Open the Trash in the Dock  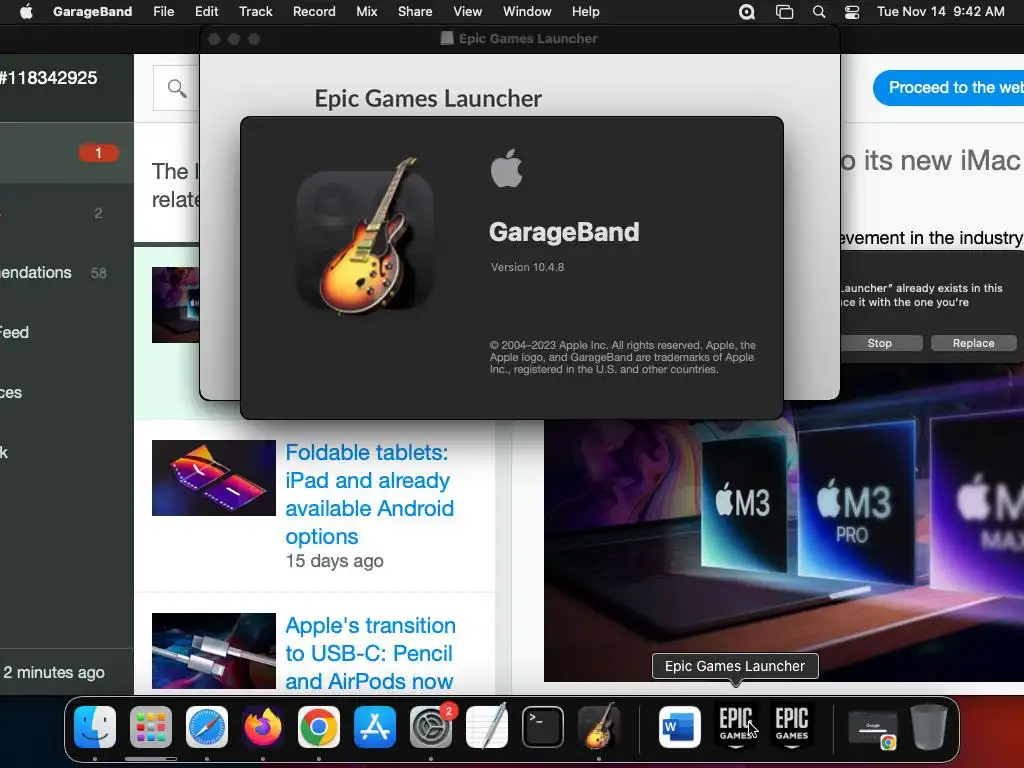929,727
